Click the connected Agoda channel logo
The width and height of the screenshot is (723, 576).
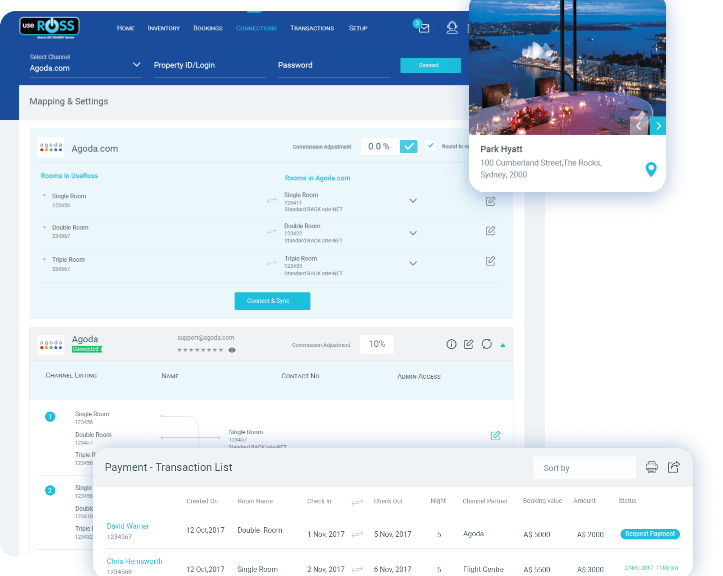point(51,345)
